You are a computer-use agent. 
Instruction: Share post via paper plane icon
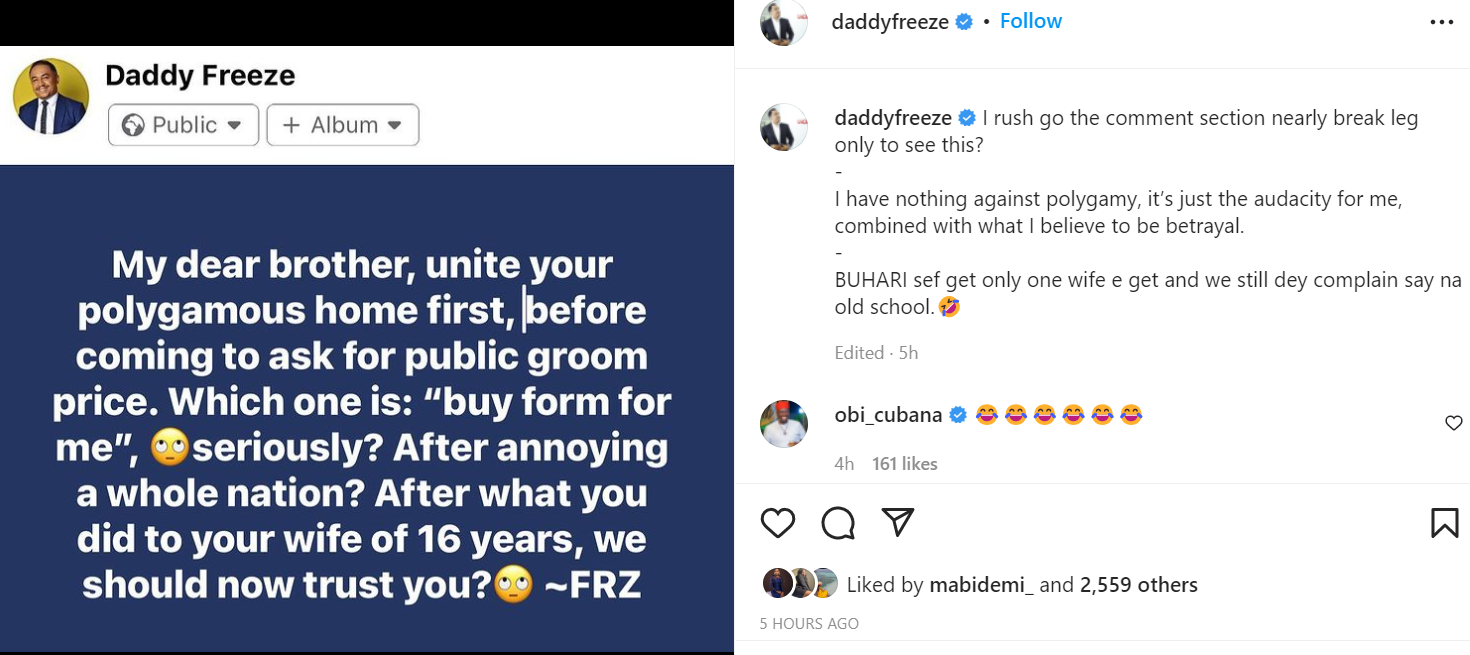click(x=897, y=523)
